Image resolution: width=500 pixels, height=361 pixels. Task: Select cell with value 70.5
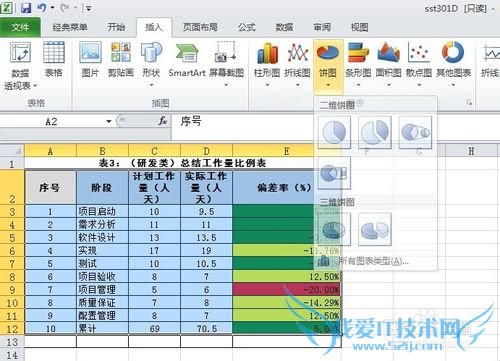pyautogui.click(x=206, y=329)
